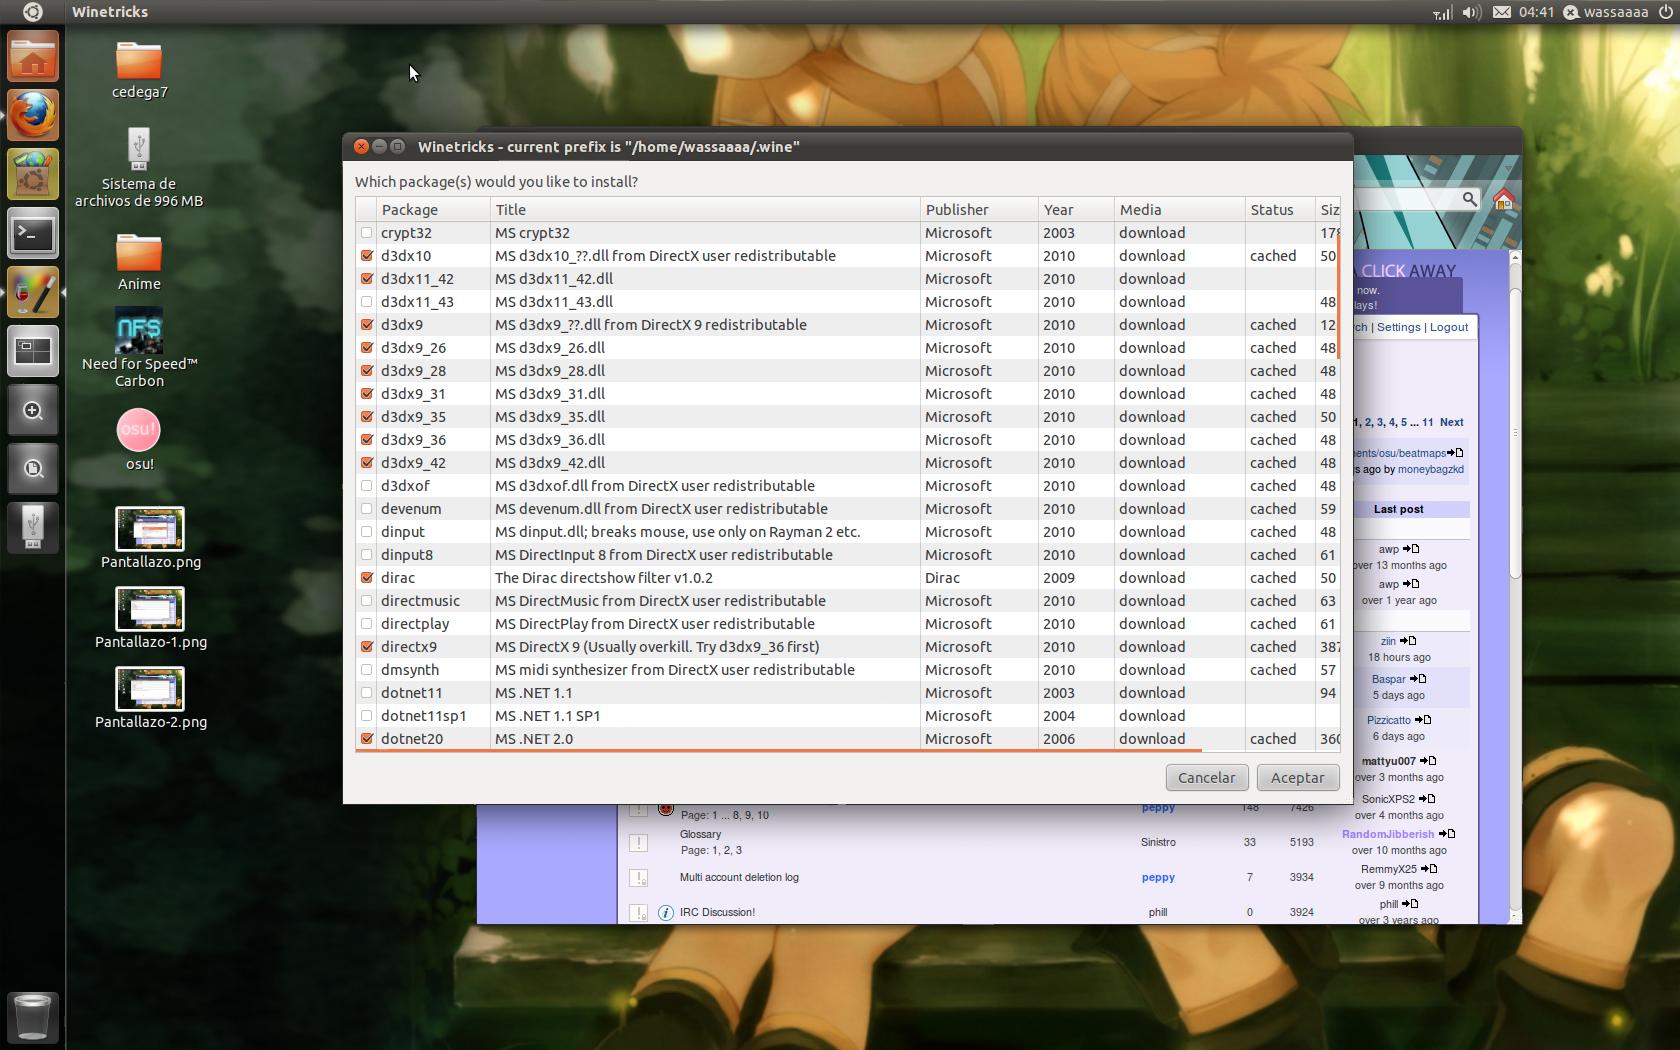Check the crypt32 package checkbox
Viewport: 1680px width, 1050px height.
click(367, 233)
